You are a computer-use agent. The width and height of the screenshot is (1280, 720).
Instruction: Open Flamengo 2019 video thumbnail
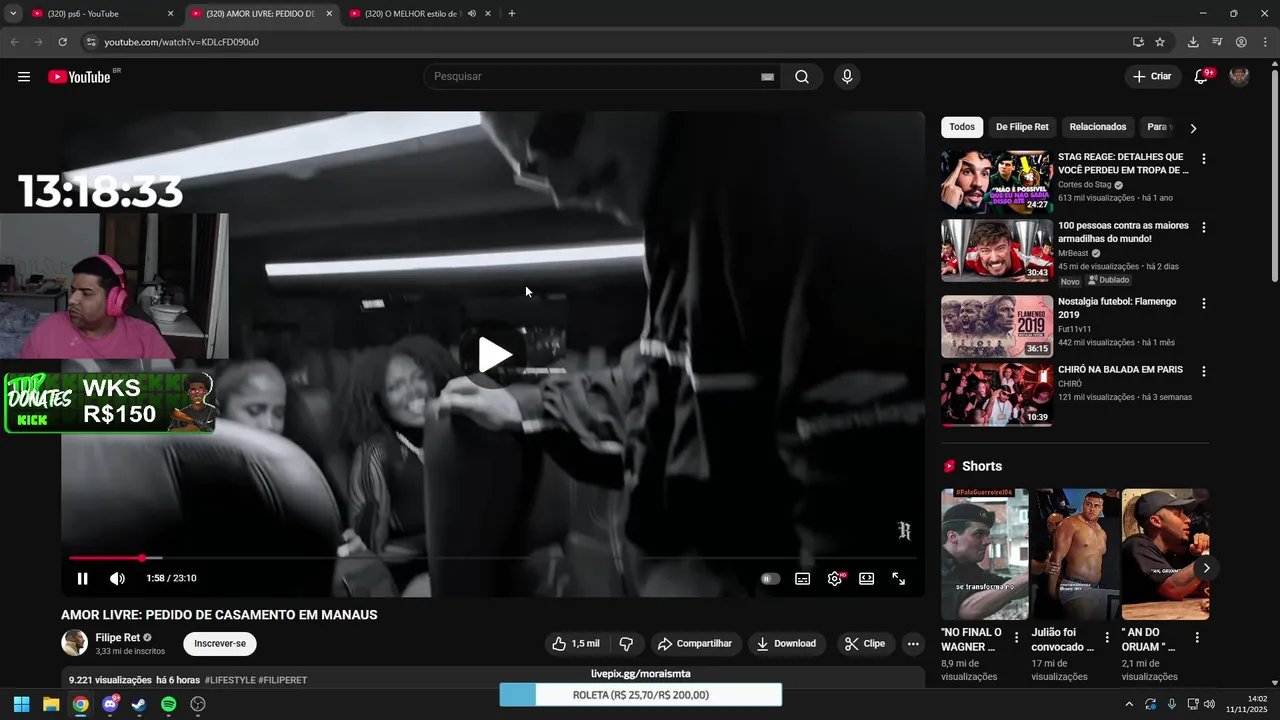[x=996, y=326]
